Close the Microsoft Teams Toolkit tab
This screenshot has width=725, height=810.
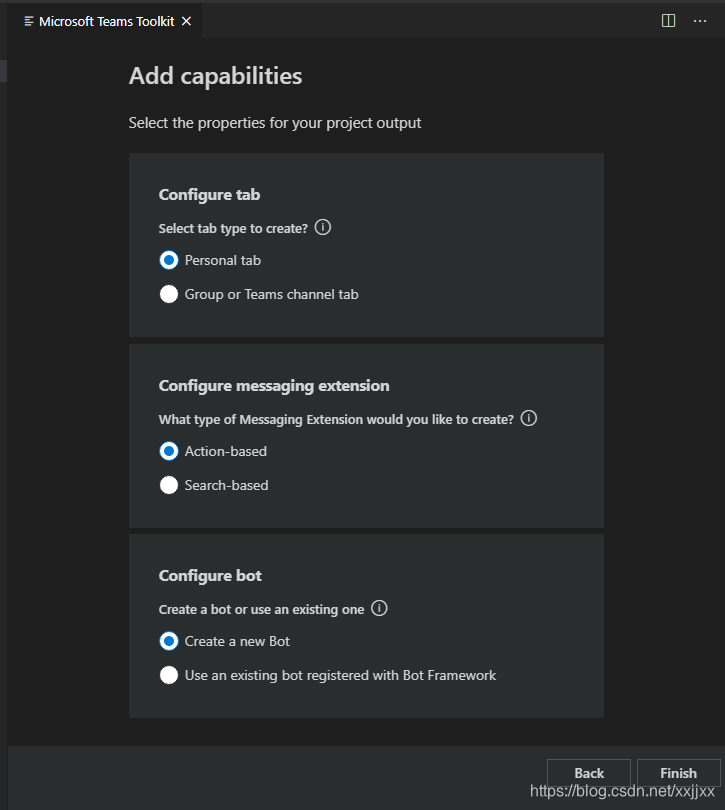[186, 21]
